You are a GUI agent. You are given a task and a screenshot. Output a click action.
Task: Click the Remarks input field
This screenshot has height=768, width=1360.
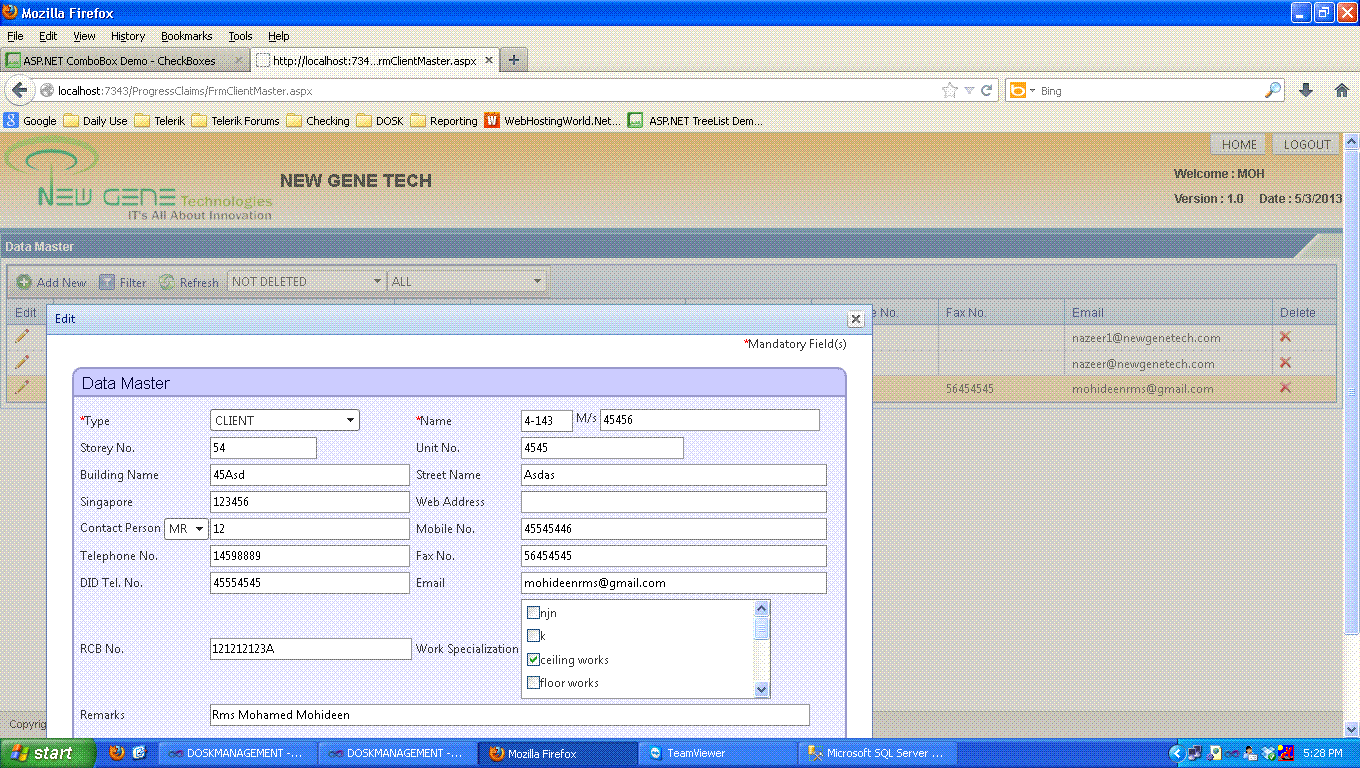[509, 715]
